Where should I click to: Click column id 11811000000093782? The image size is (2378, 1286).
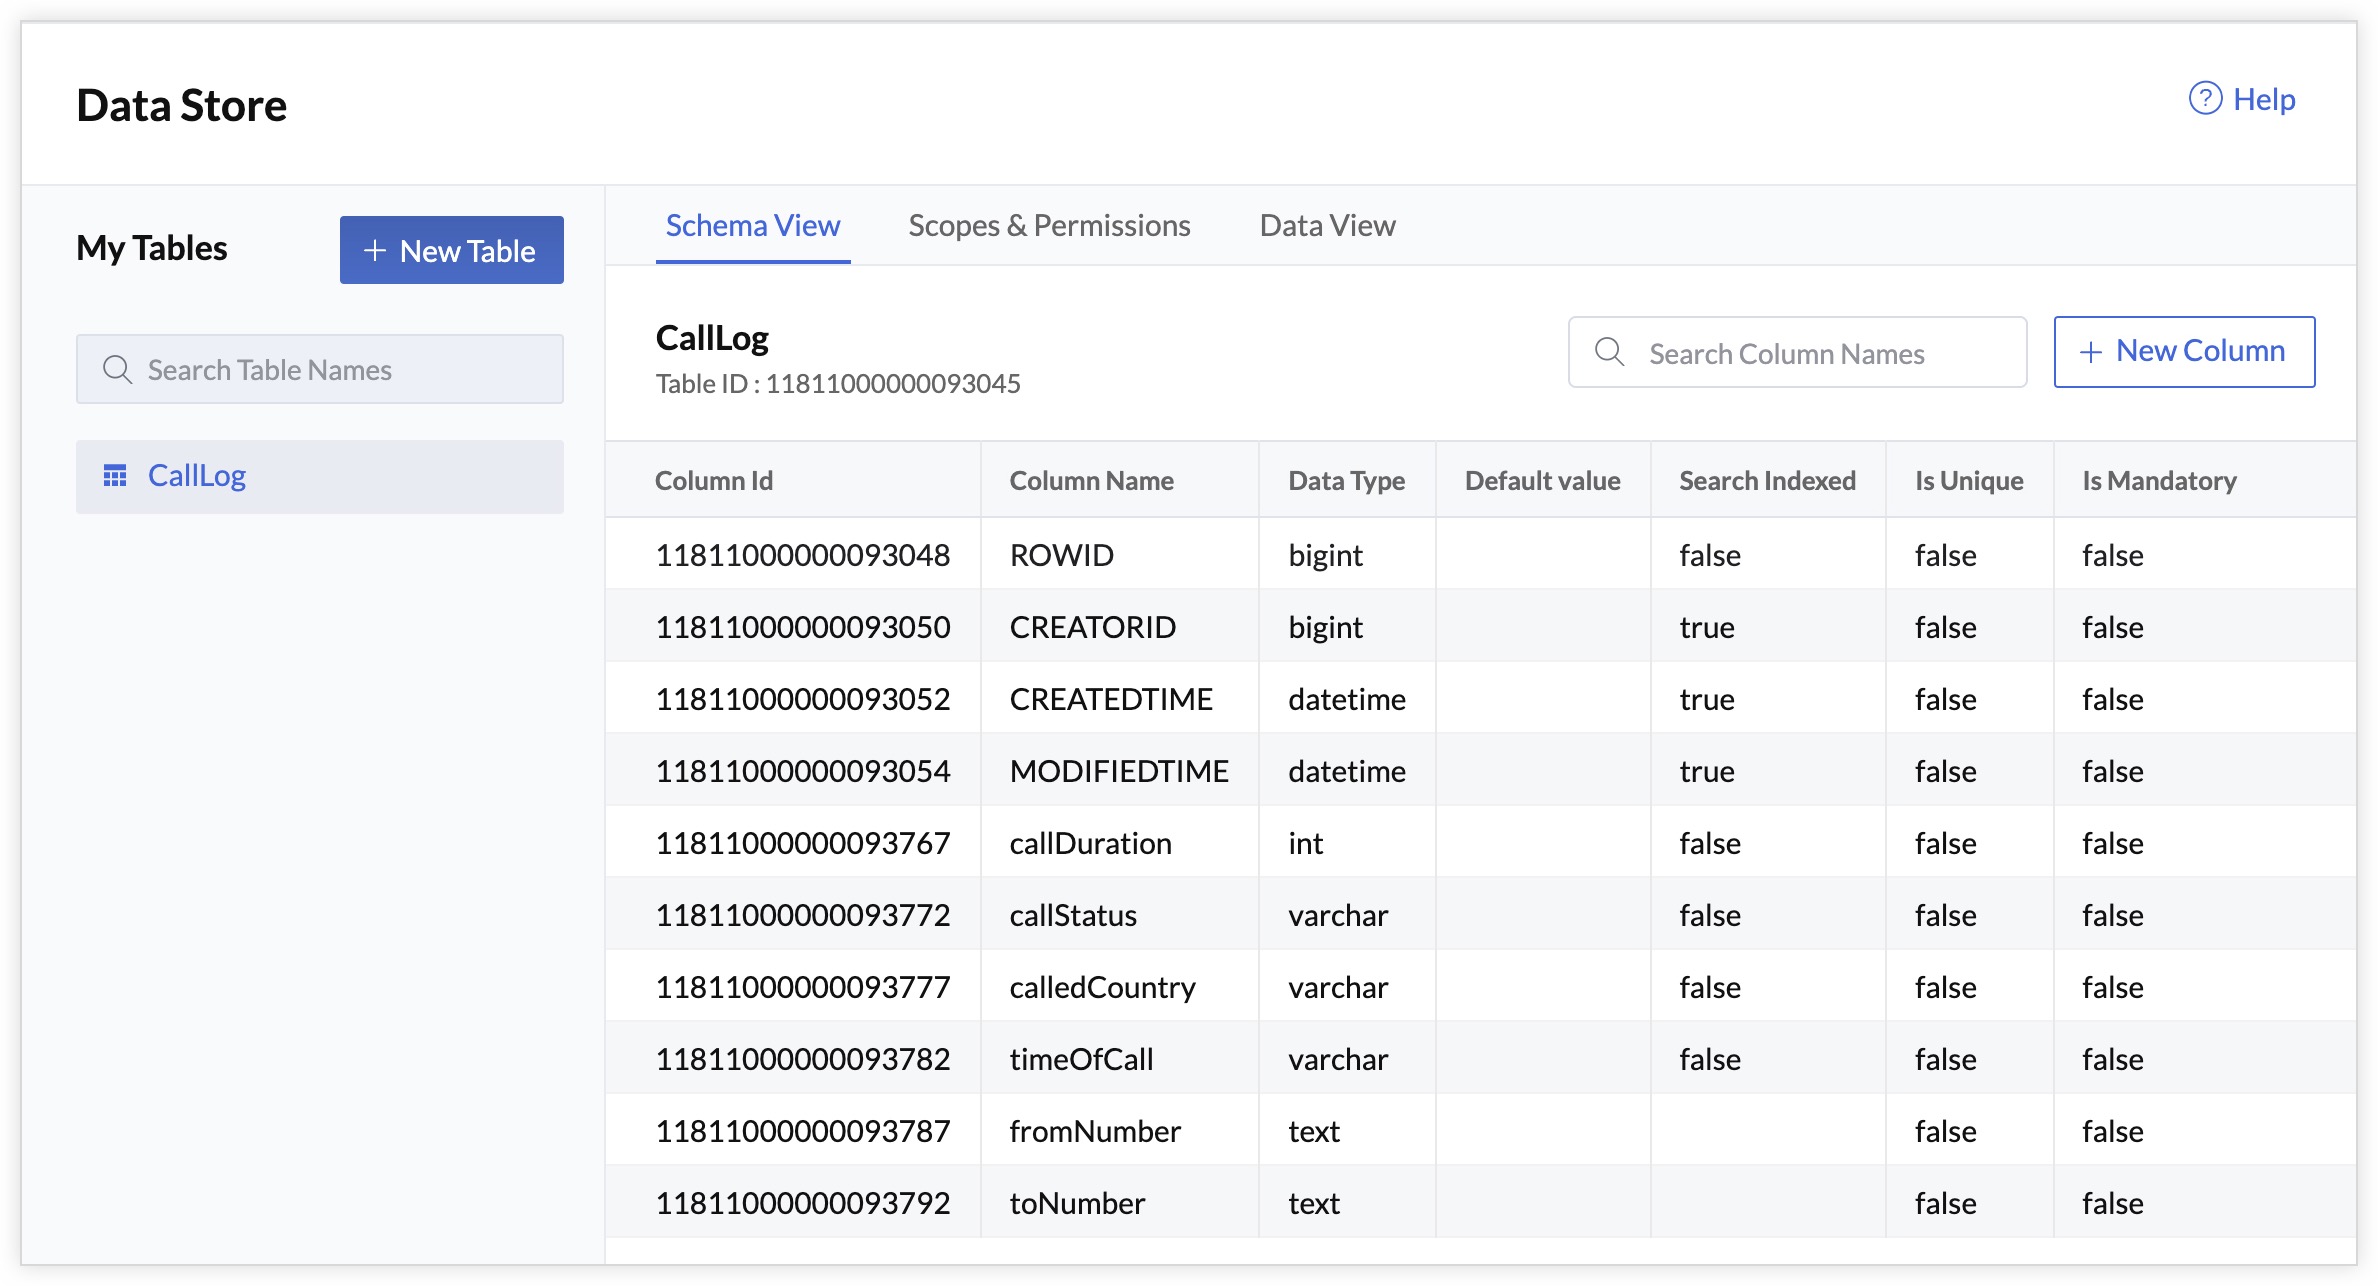(x=803, y=1059)
